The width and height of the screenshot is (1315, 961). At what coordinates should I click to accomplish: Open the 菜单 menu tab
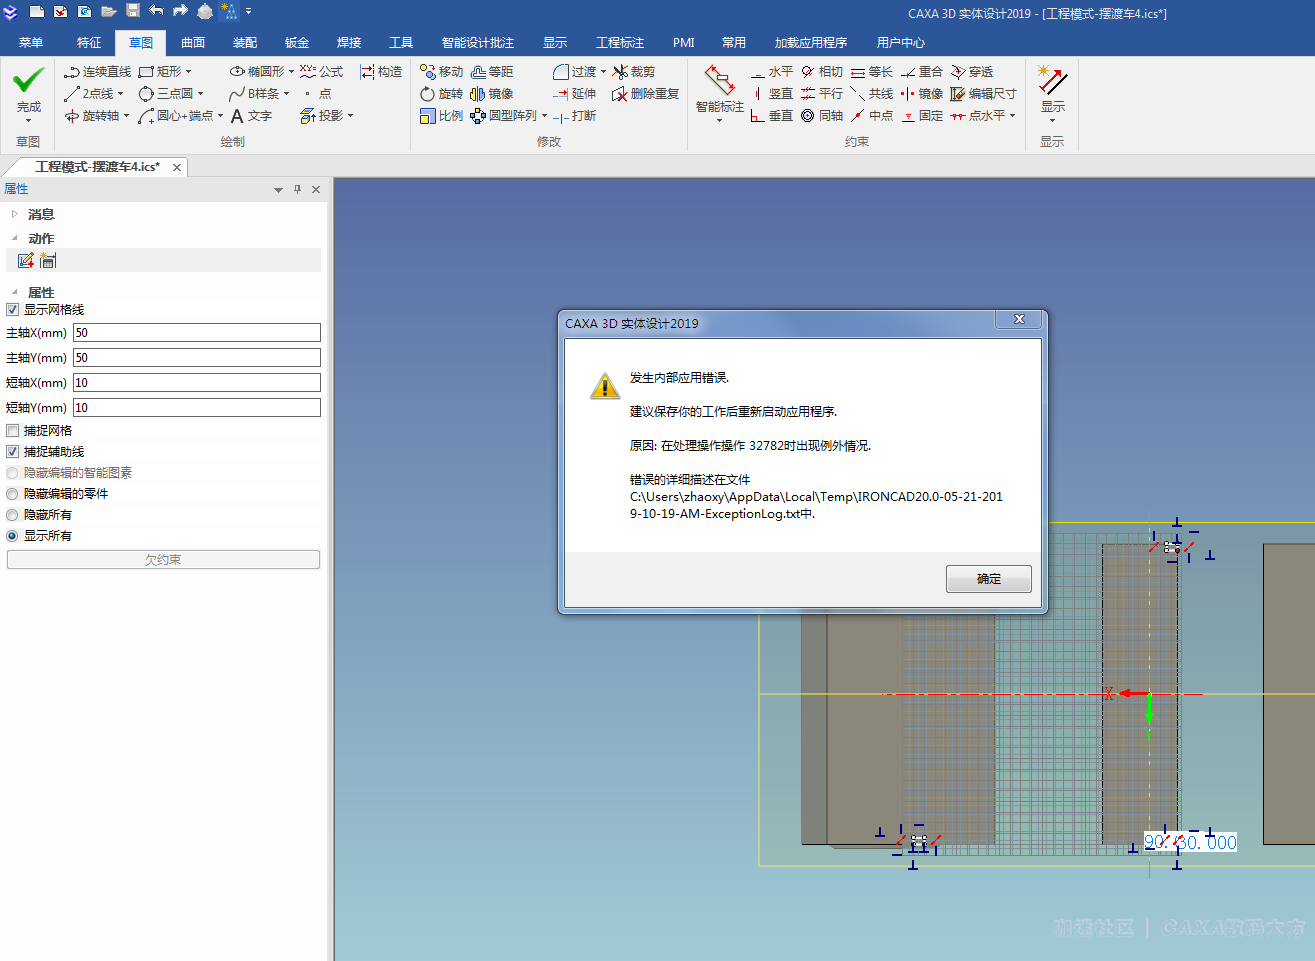pyautogui.click(x=31, y=43)
